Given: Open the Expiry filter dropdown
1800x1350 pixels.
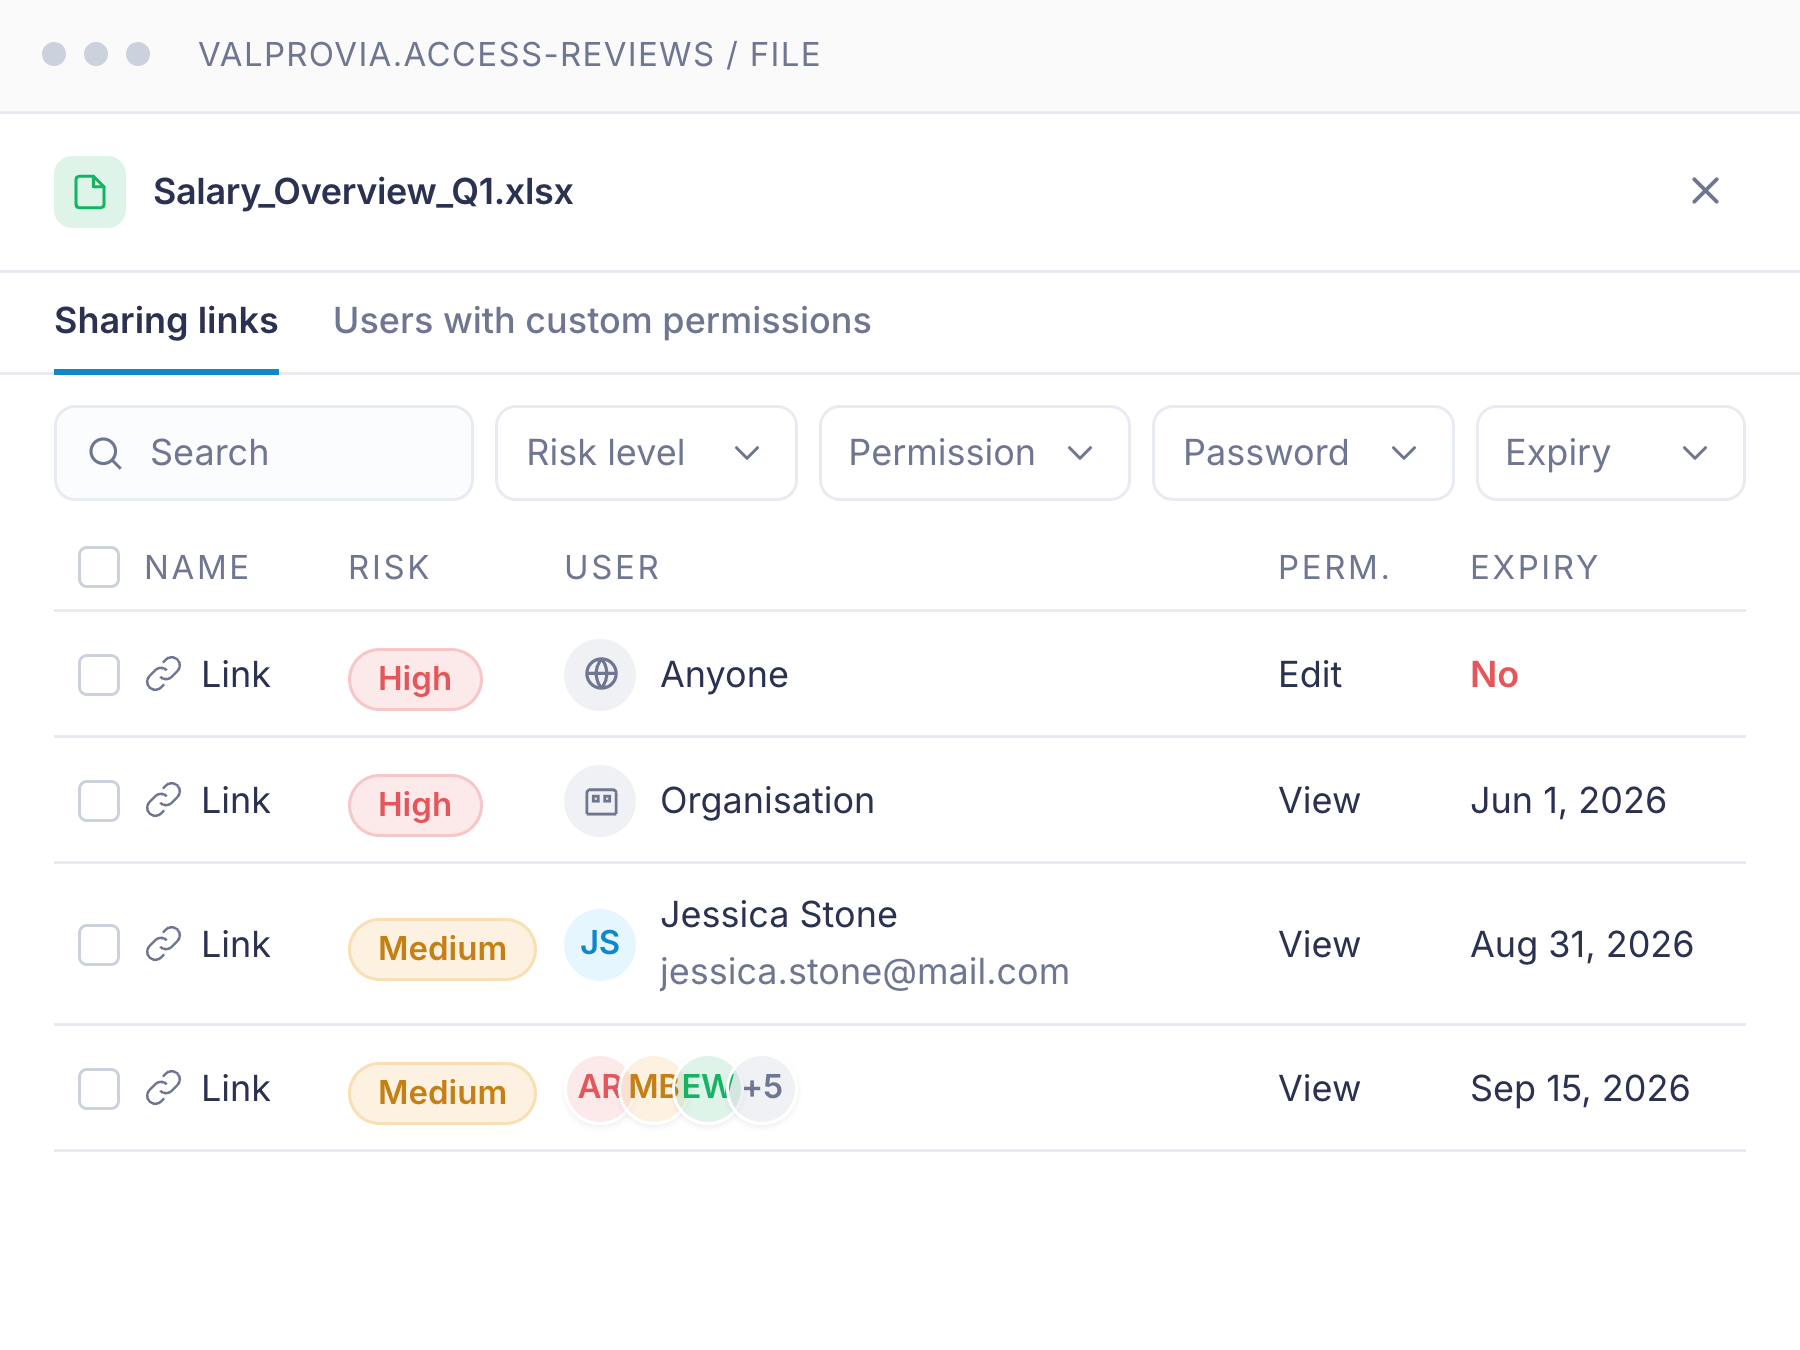Looking at the screenshot, I should pyautogui.click(x=1611, y=453).
